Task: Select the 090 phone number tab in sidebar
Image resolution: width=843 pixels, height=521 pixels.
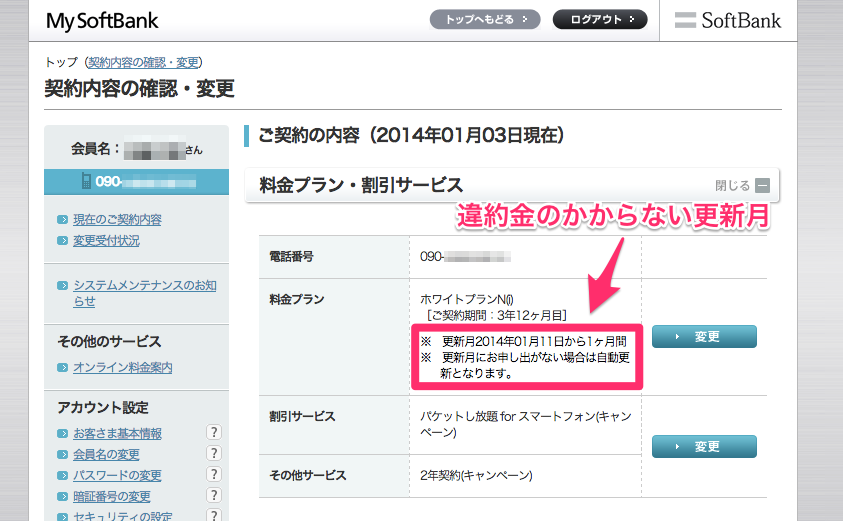Action: 137,182
